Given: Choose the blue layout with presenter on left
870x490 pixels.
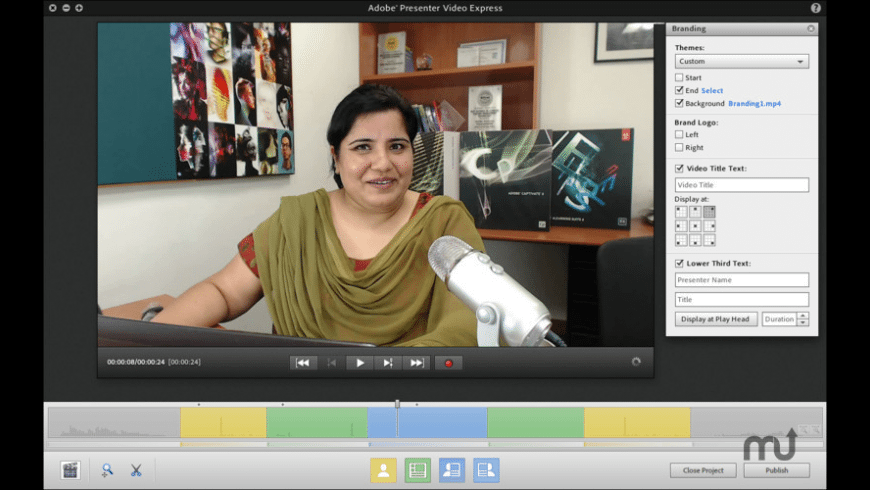Looking at the screenshot, I should [x=452, y=470].
